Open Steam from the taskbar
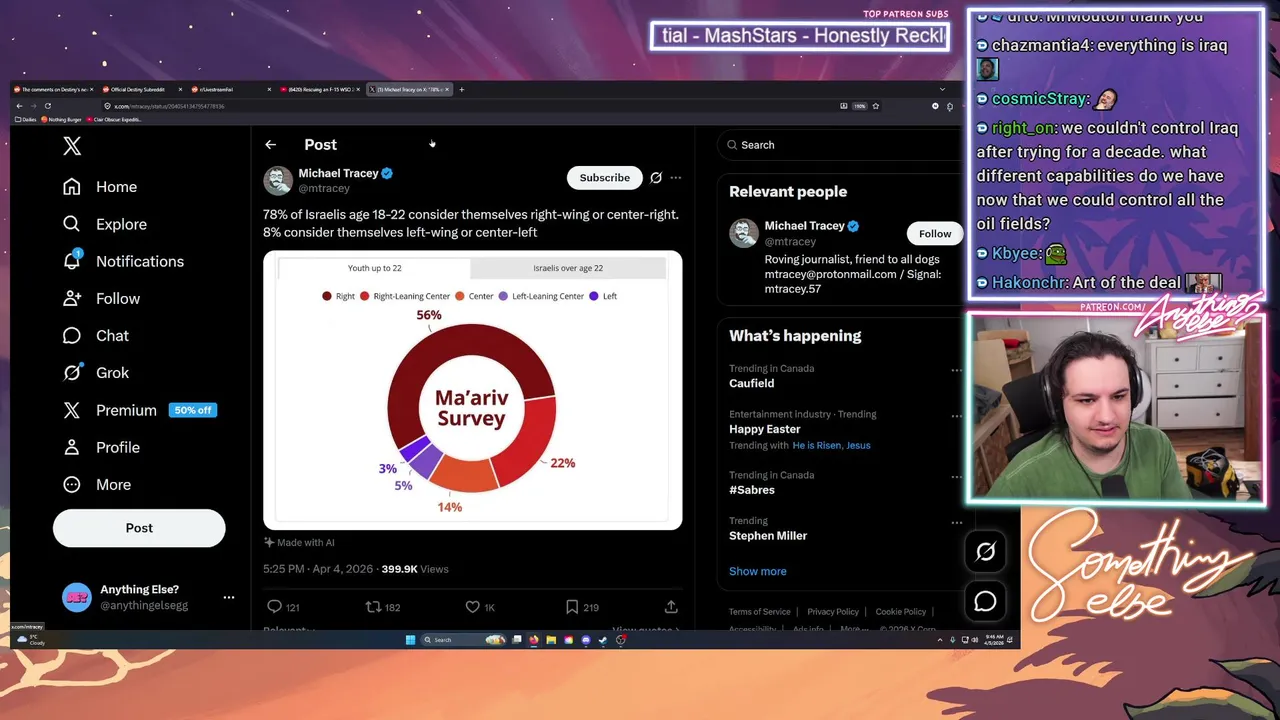The height and width of the screenshot is (720, 1280). 603,640
